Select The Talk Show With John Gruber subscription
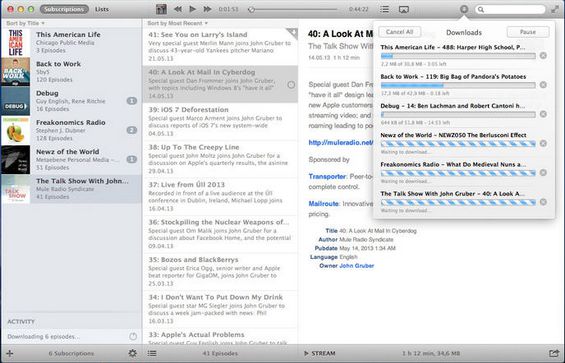 click(71, 189)
